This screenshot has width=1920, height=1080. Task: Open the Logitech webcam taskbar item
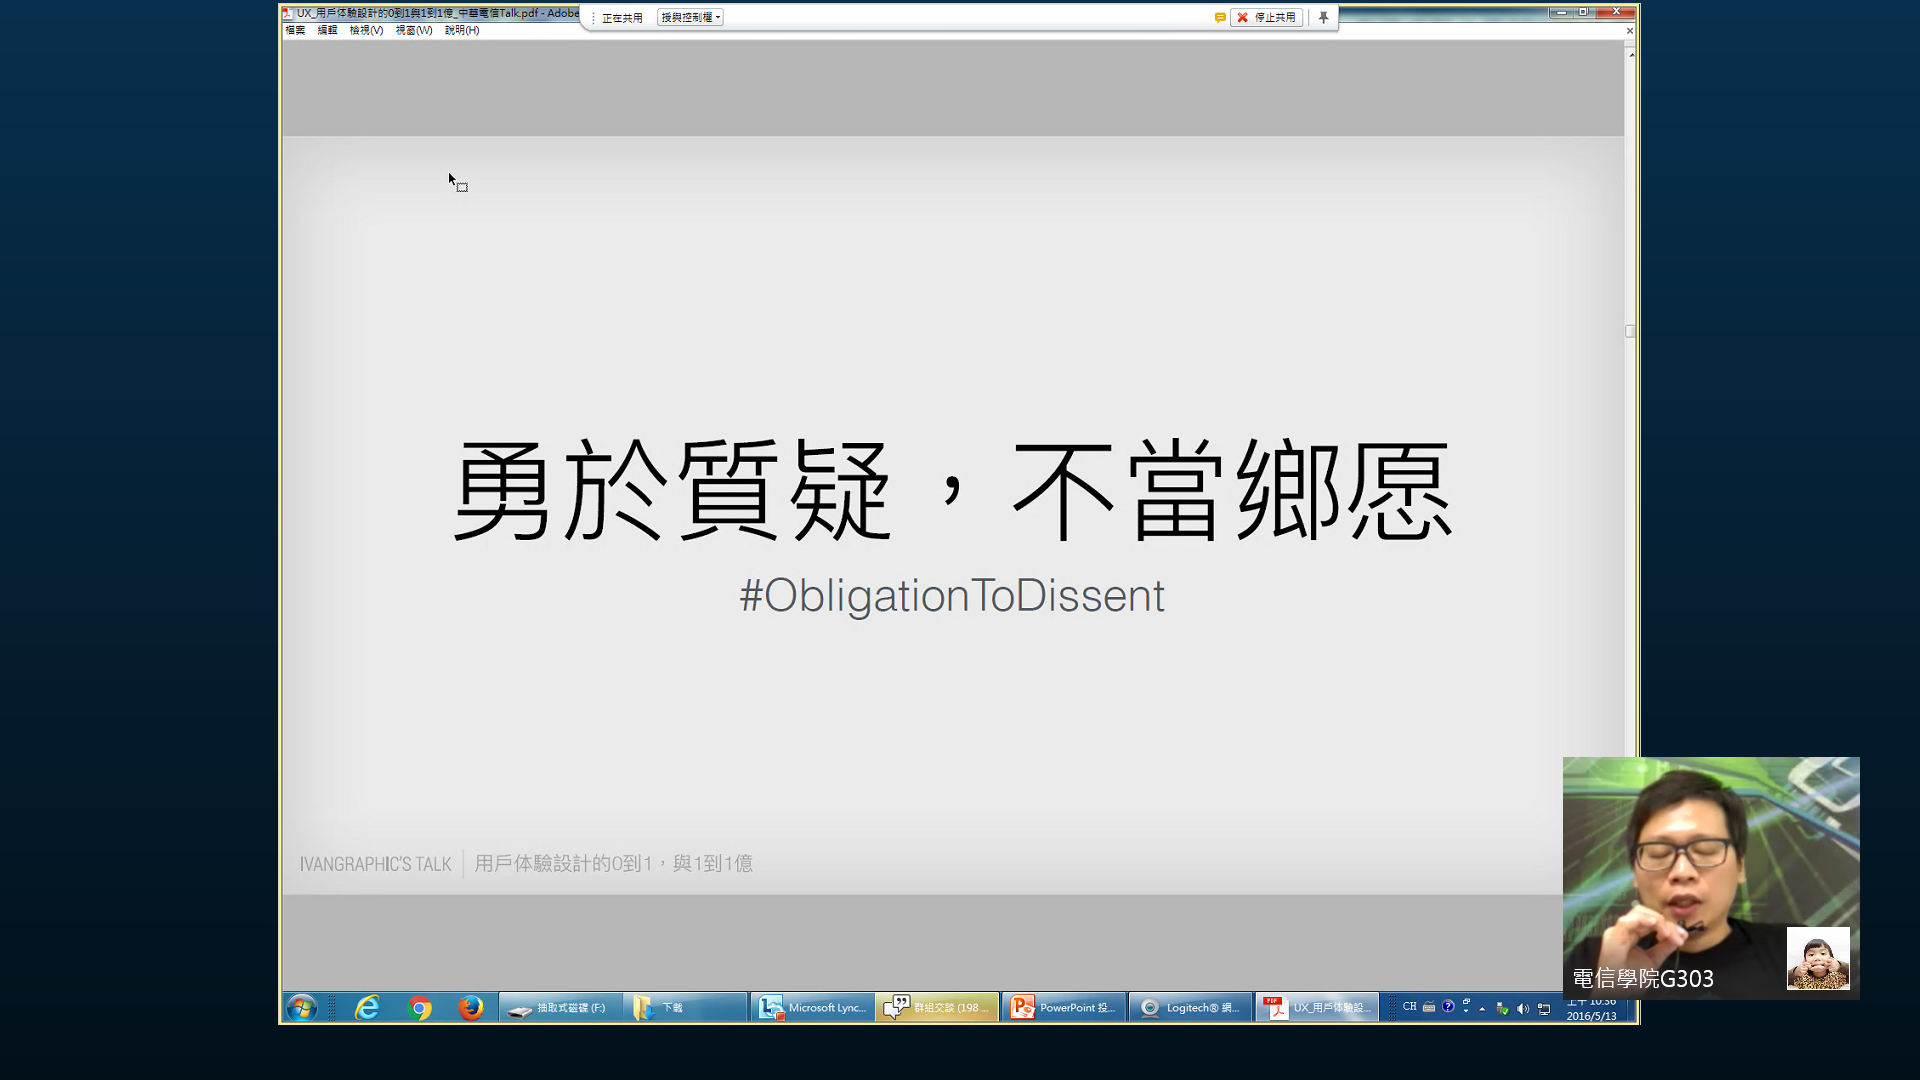click(1190, 1007)
